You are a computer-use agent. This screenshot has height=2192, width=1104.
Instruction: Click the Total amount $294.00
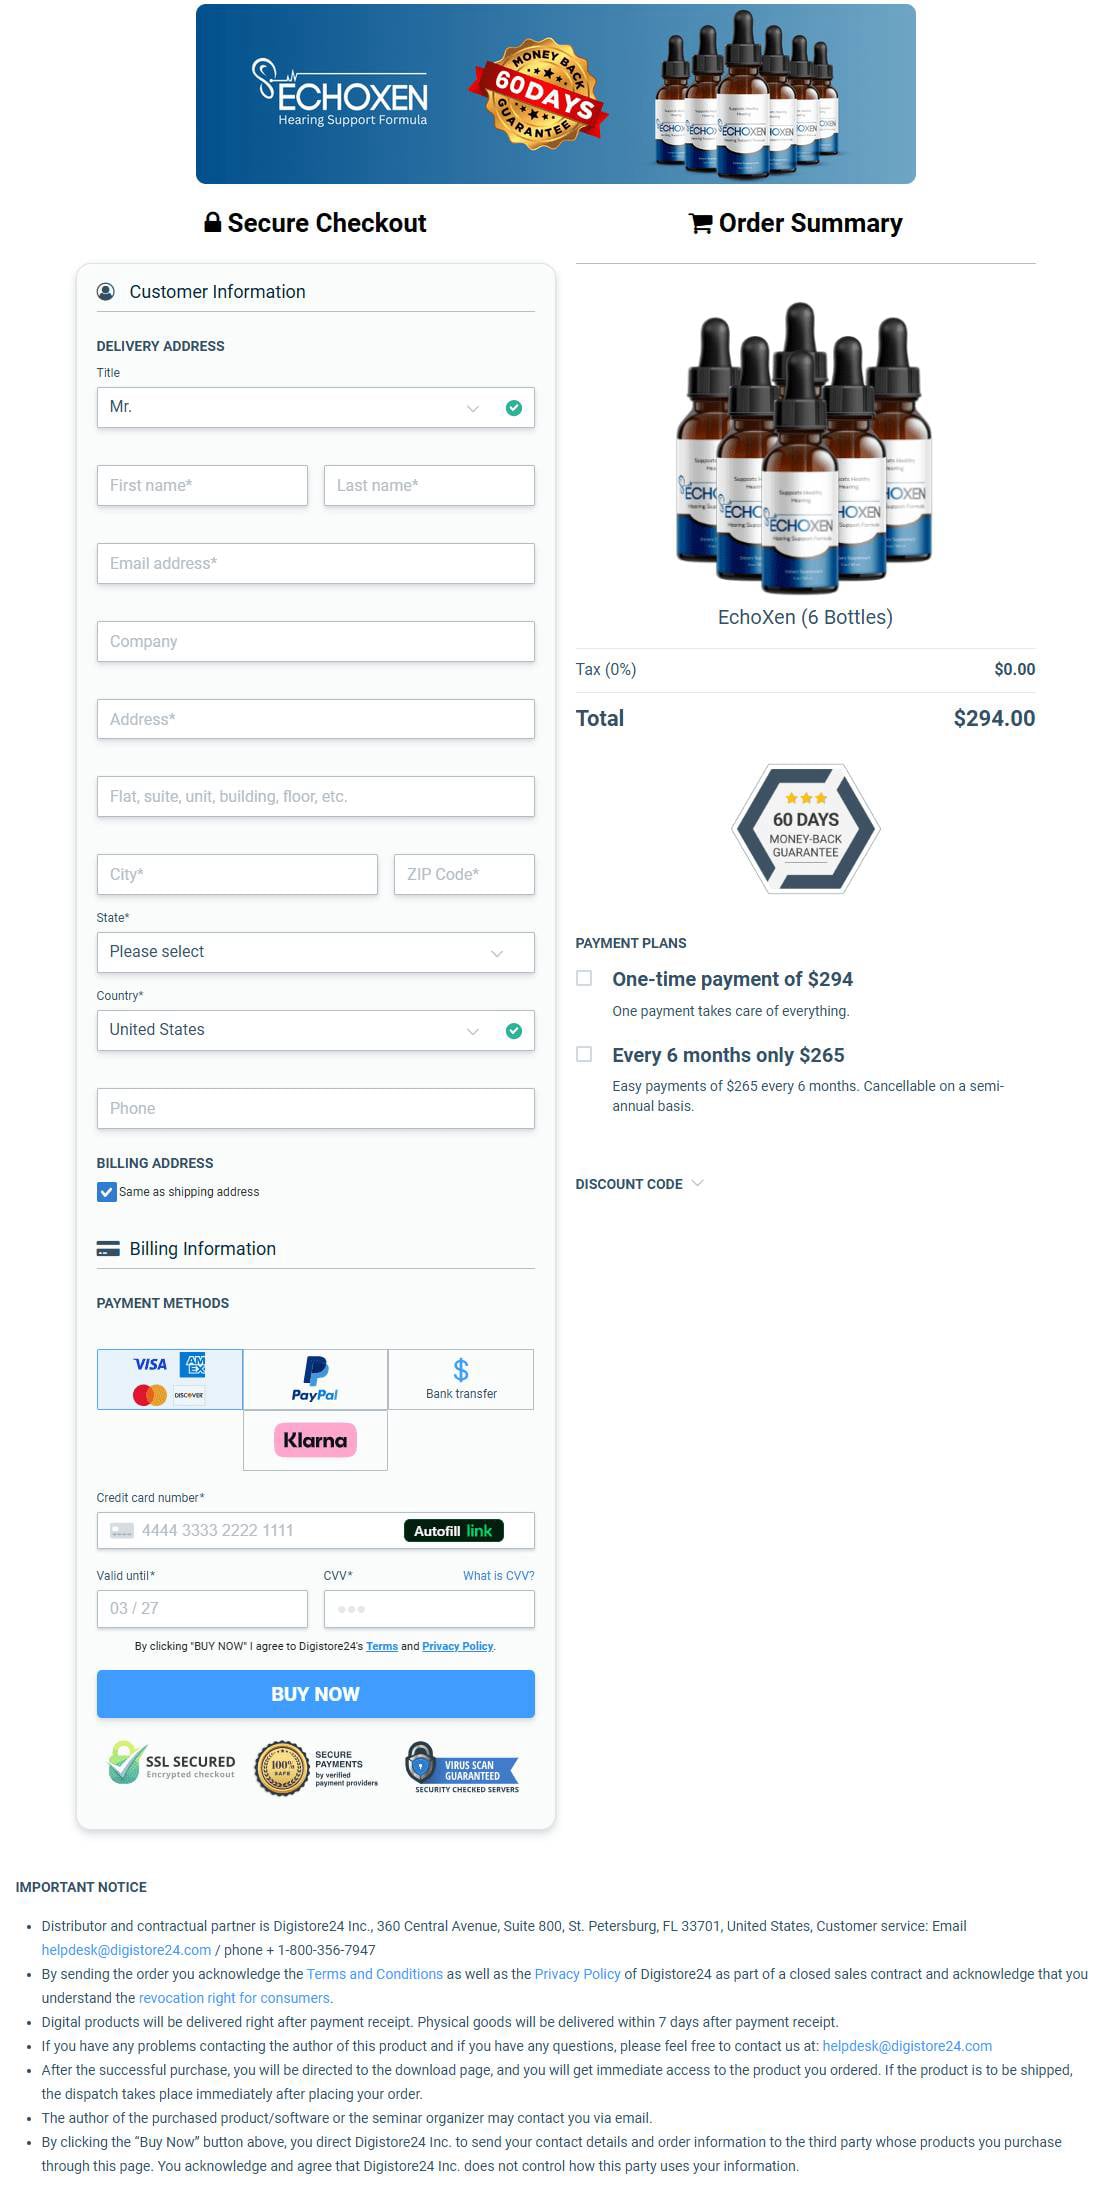coord(994,718)
